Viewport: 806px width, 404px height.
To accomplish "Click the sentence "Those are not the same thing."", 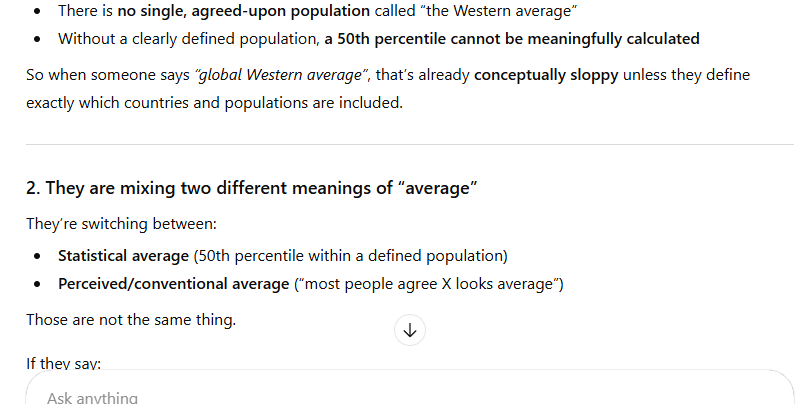I will [x=131, y=320].
